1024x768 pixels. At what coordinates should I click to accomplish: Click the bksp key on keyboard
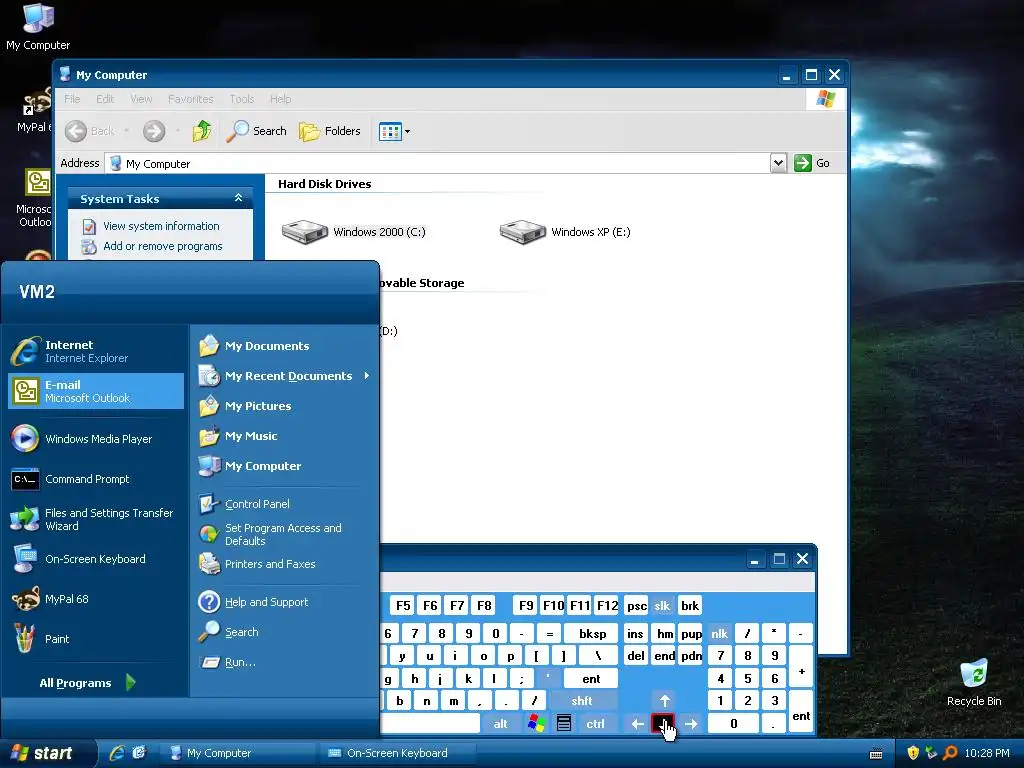coord(592,633)
